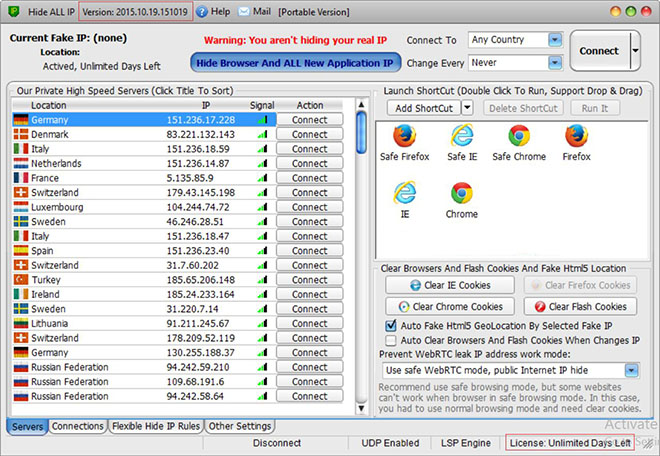660x456 pixels.
Task: Click LSP Engine in status bar
Action: (466, 443)
